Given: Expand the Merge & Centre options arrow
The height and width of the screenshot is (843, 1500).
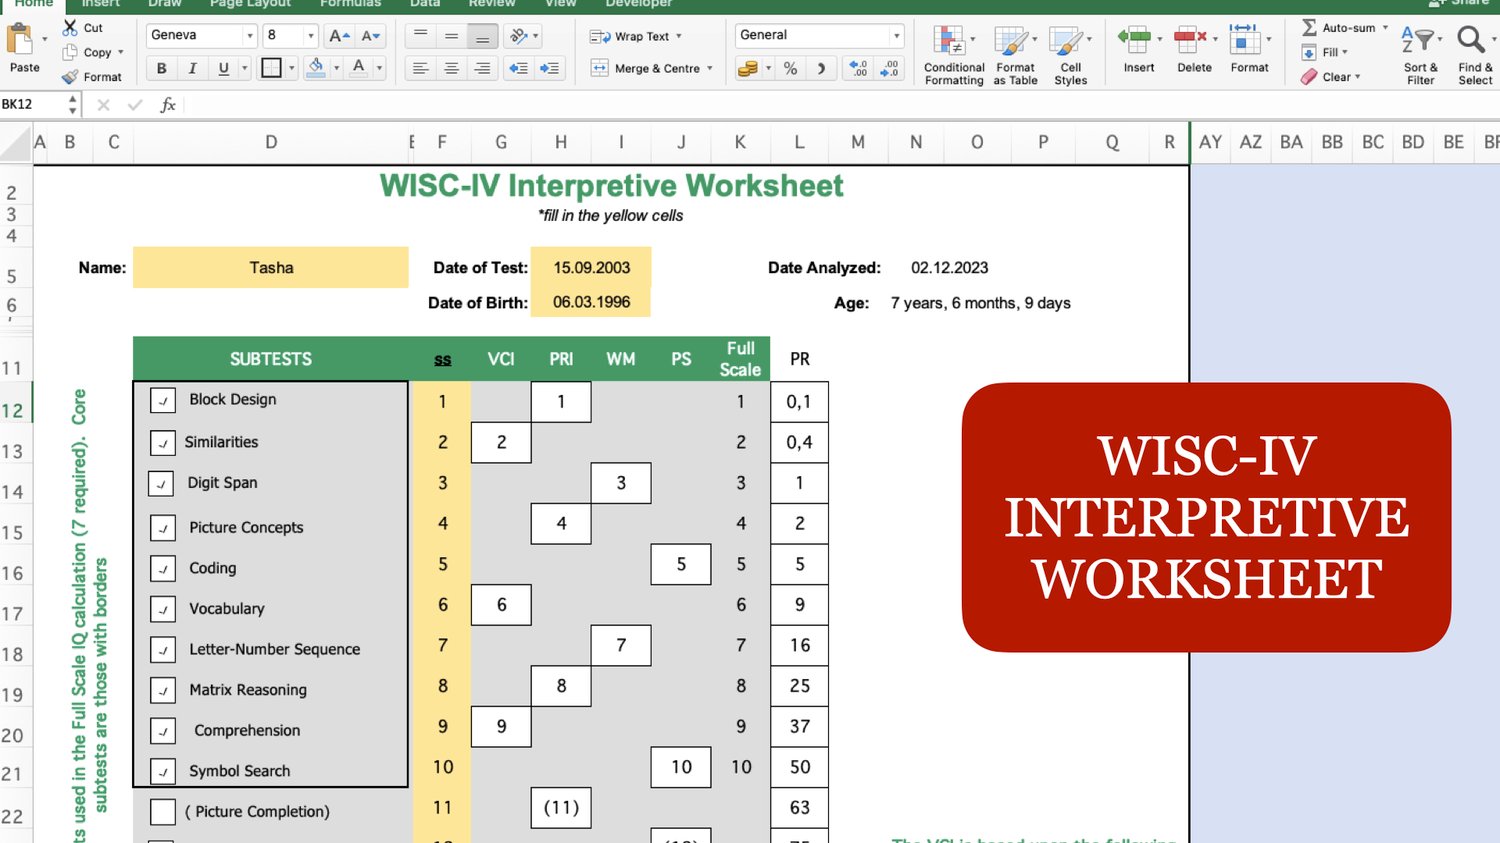Looking at the screenshot, I should pos(710,68).
